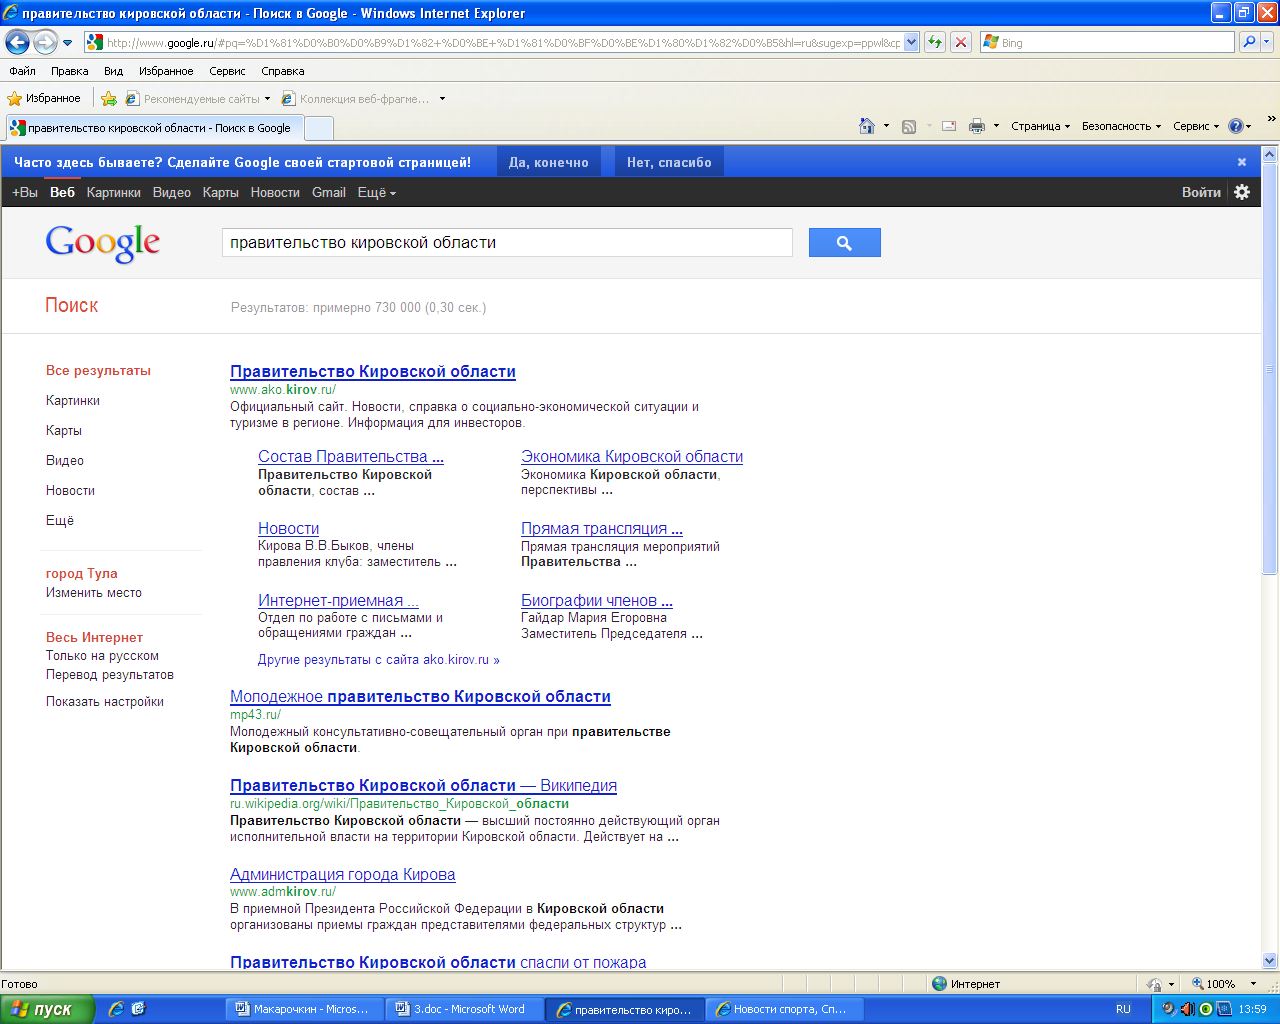1280x1024 pixels.
Task: Click the Пуск start button
Action: (47, 1009)
